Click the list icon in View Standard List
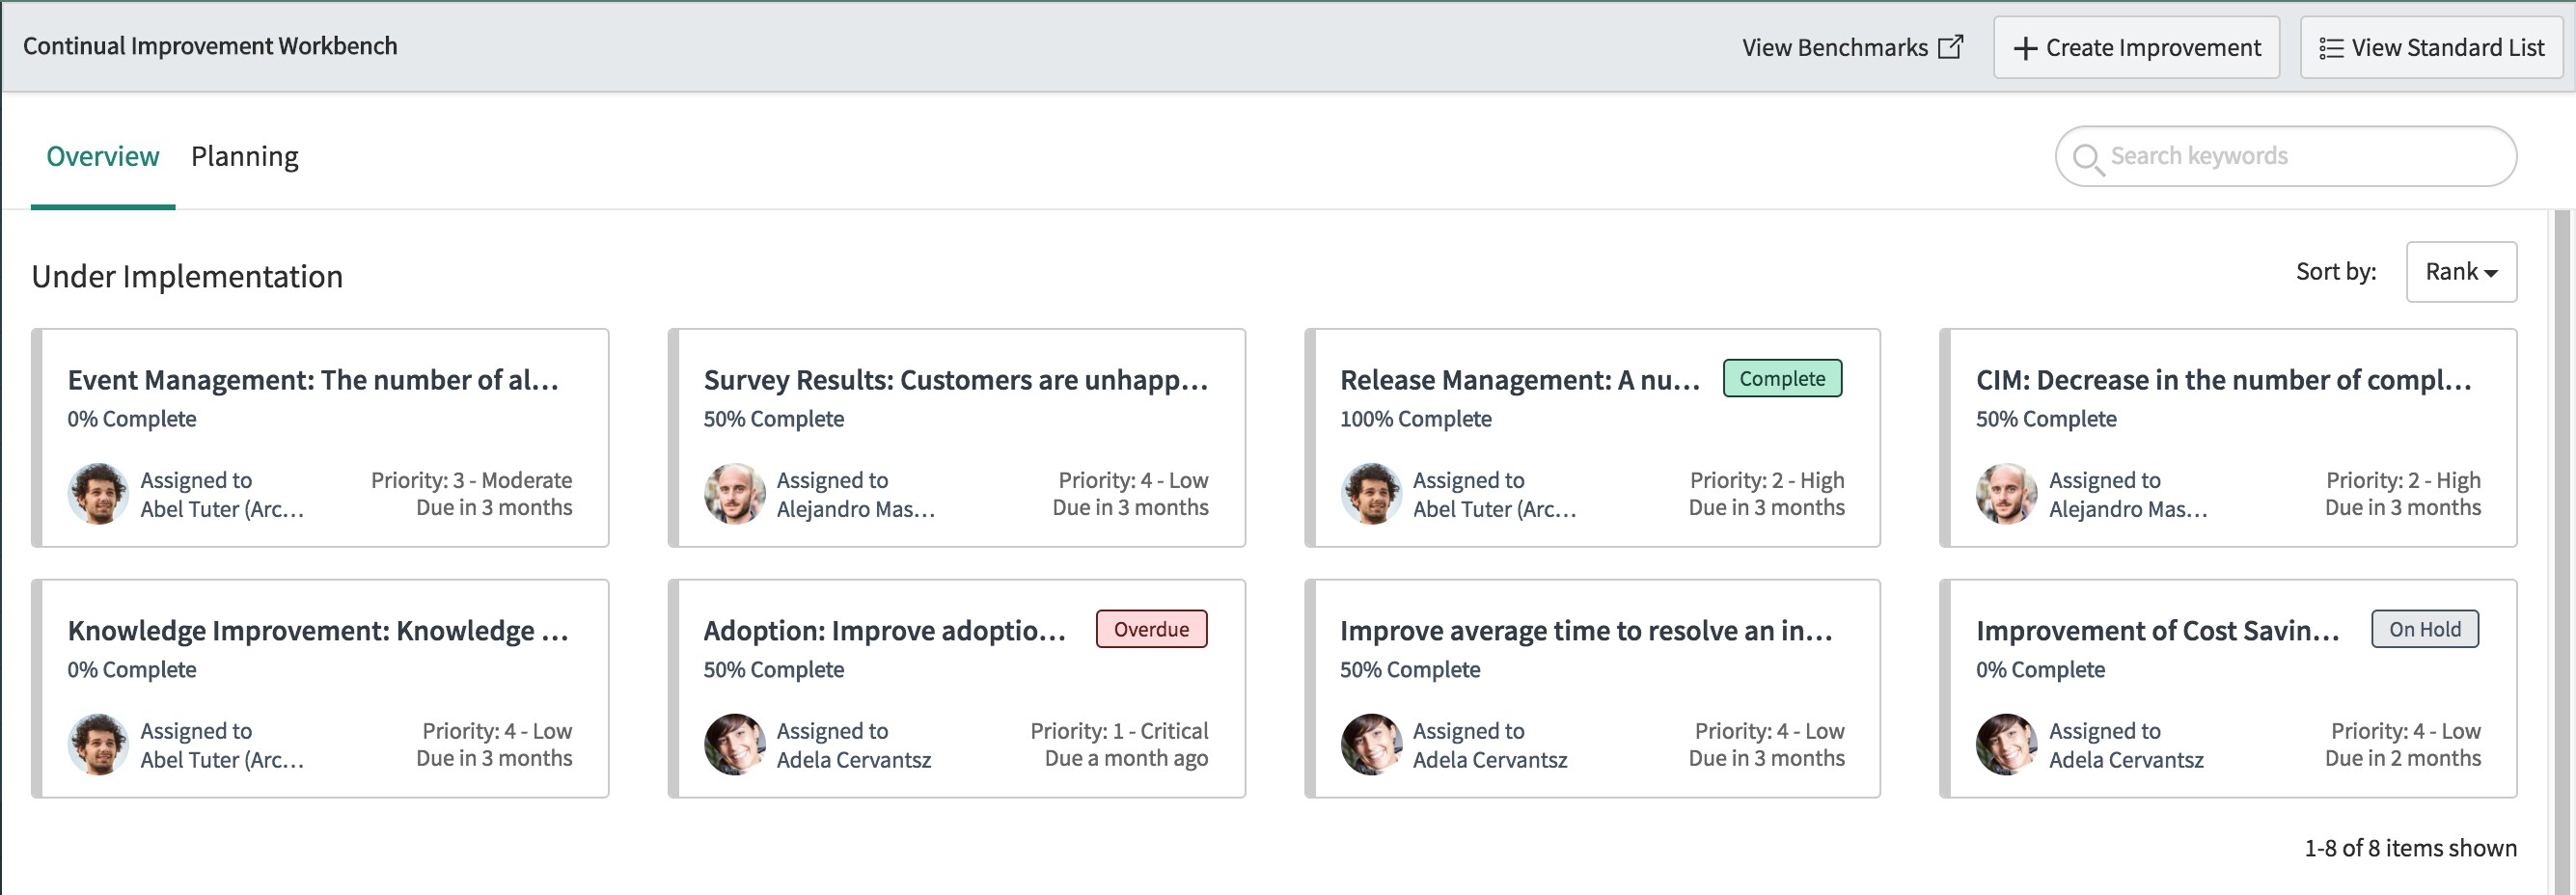Viewport: 2576px width, 895px height. (x=2331, y=48)
